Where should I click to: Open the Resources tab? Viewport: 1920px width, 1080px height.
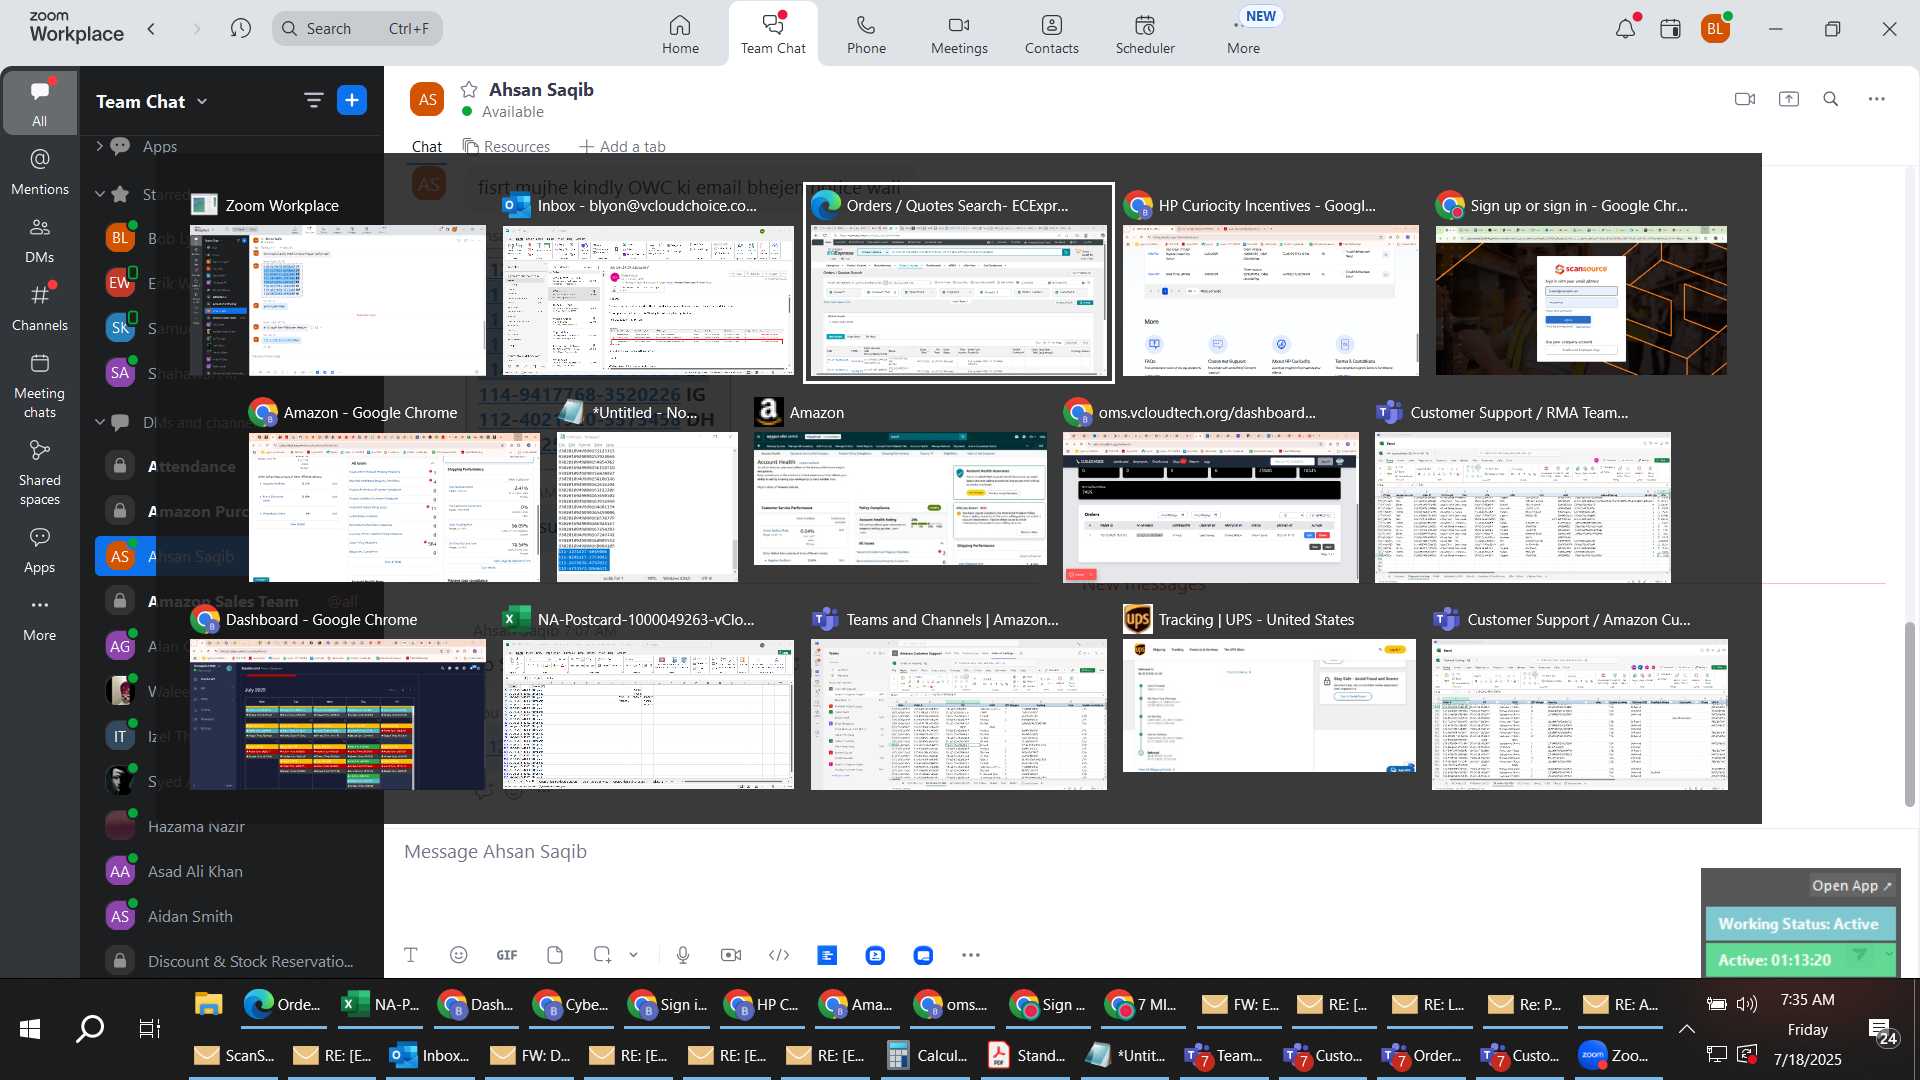(x=507, y=146)
